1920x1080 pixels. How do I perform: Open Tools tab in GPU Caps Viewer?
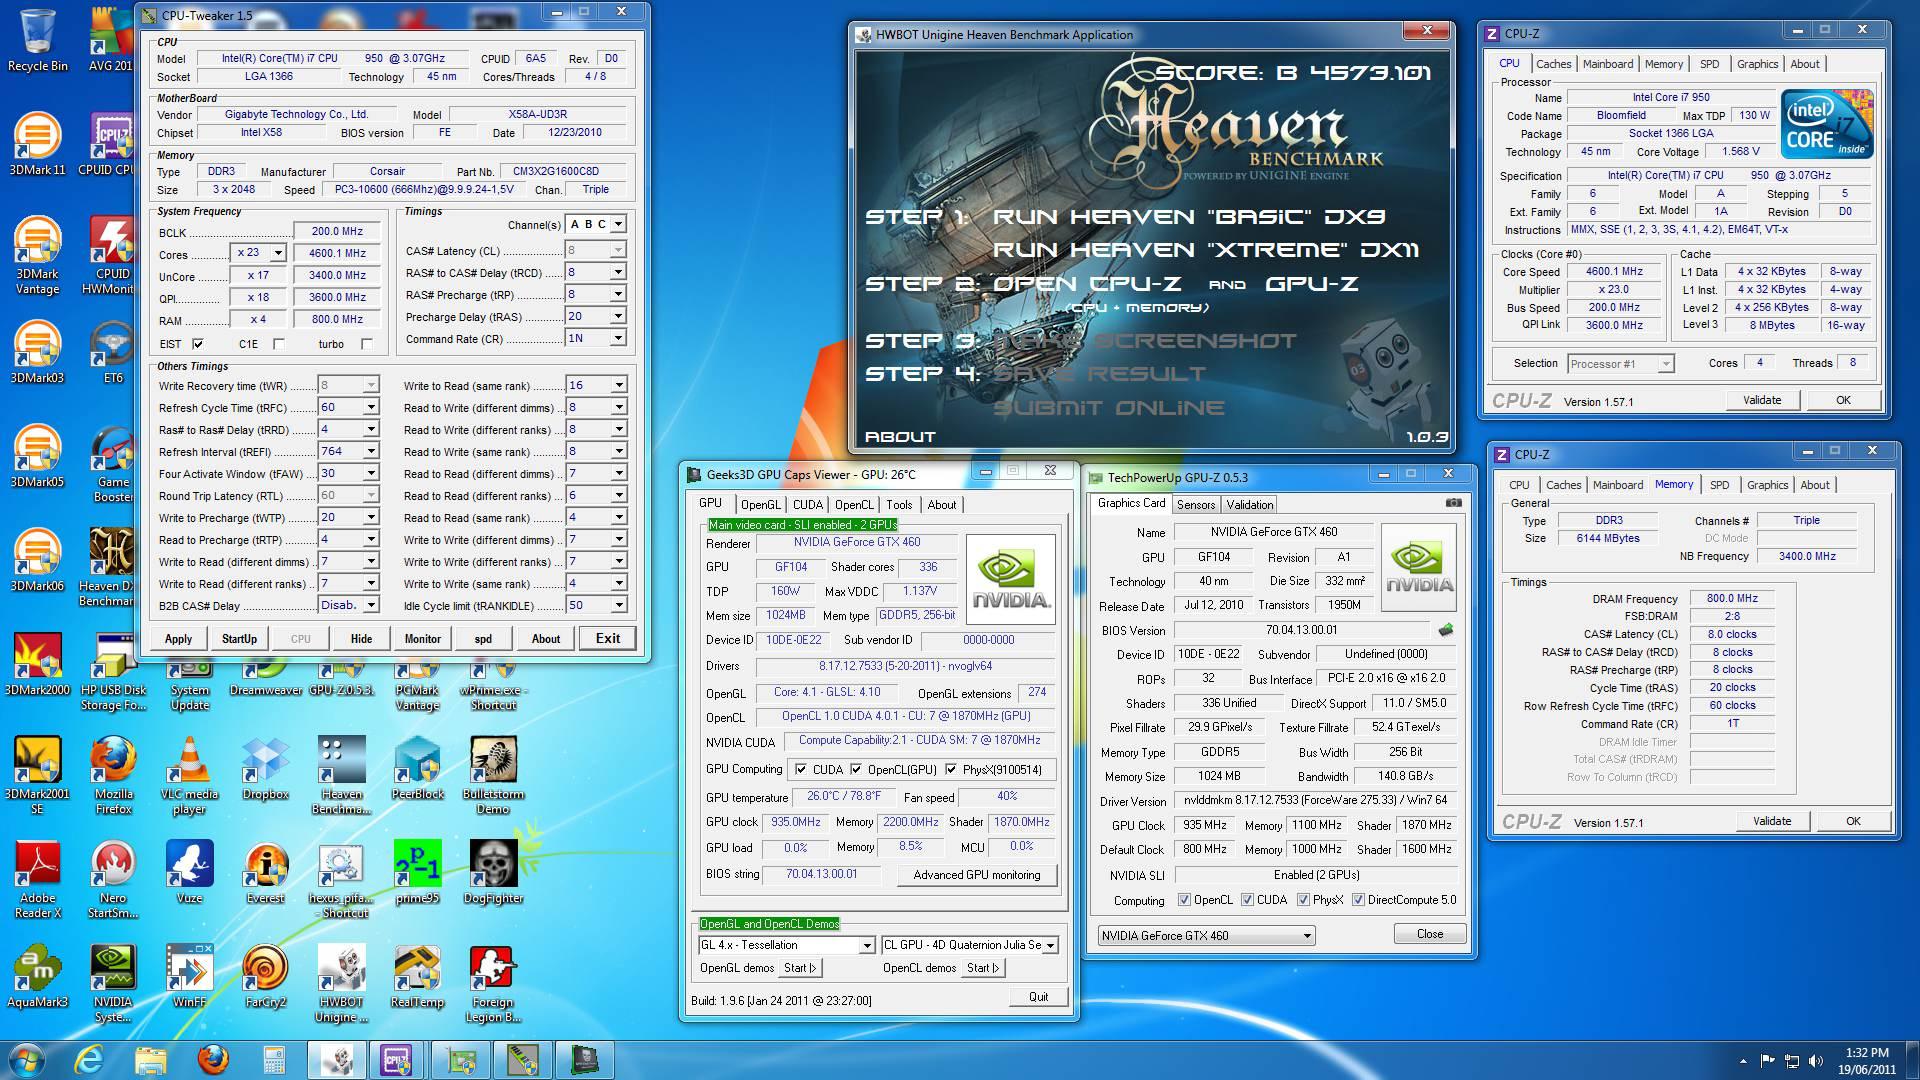click(899, 505)
